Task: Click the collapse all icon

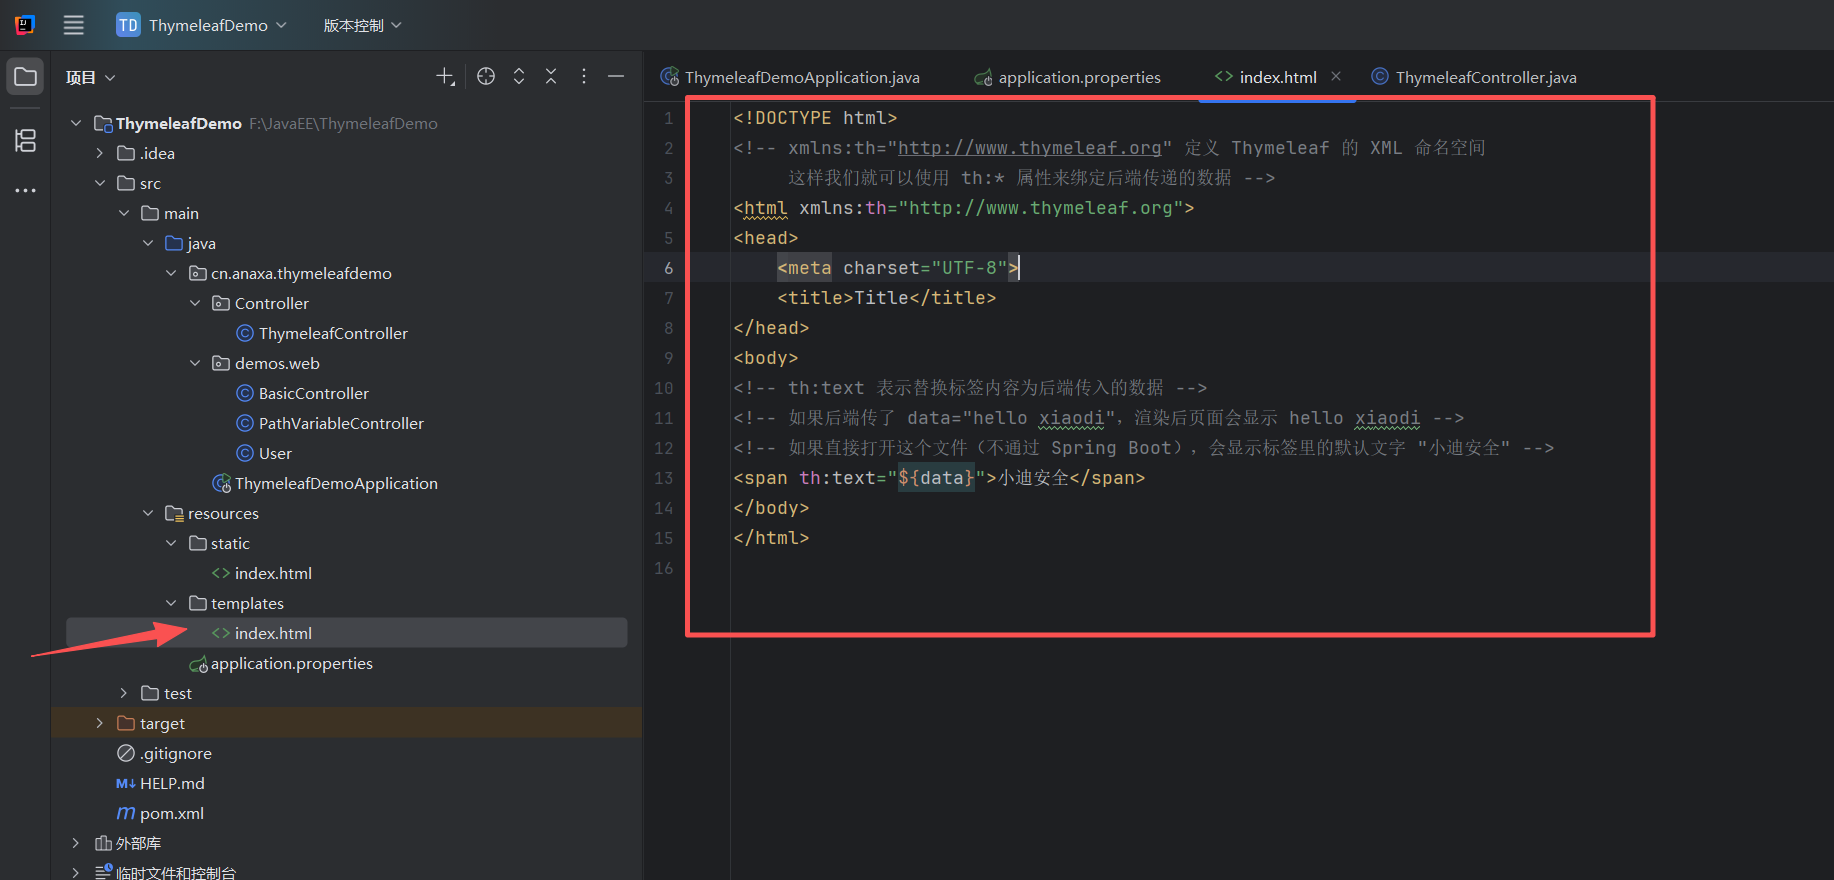Action: (x=551, y=77)
